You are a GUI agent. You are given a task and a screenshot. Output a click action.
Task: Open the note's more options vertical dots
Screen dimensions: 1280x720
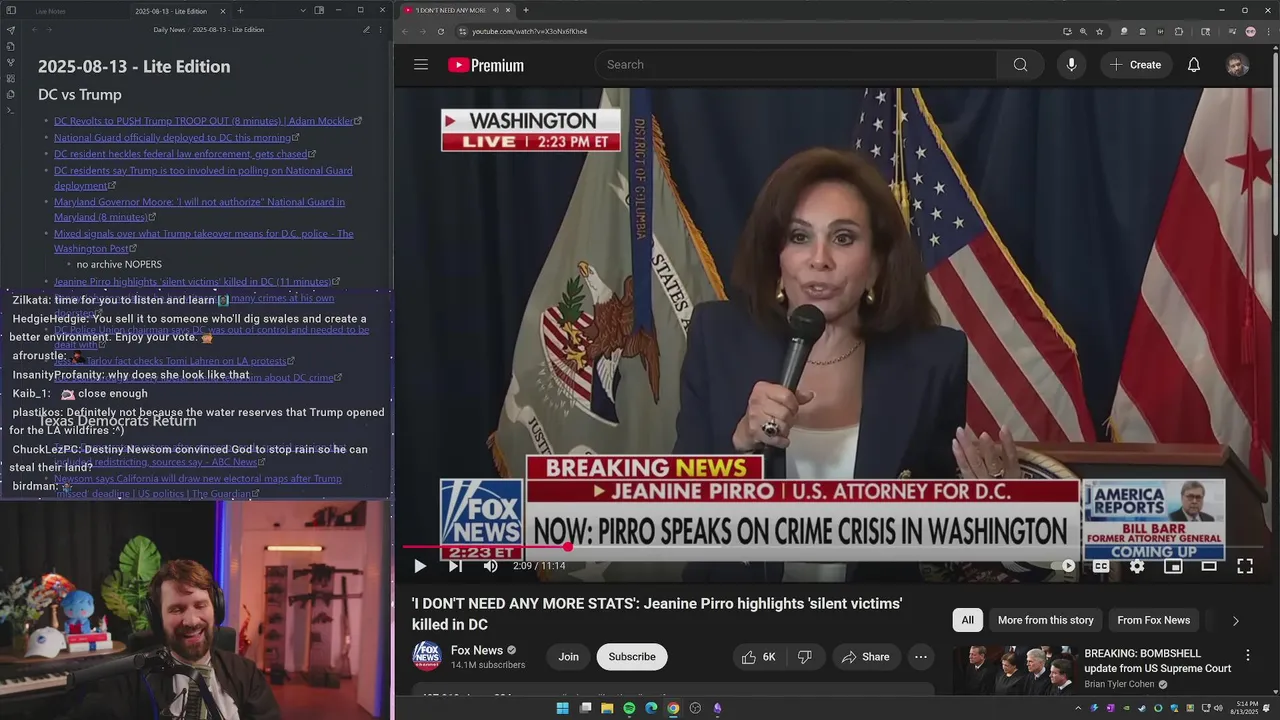tap(380, 30)
